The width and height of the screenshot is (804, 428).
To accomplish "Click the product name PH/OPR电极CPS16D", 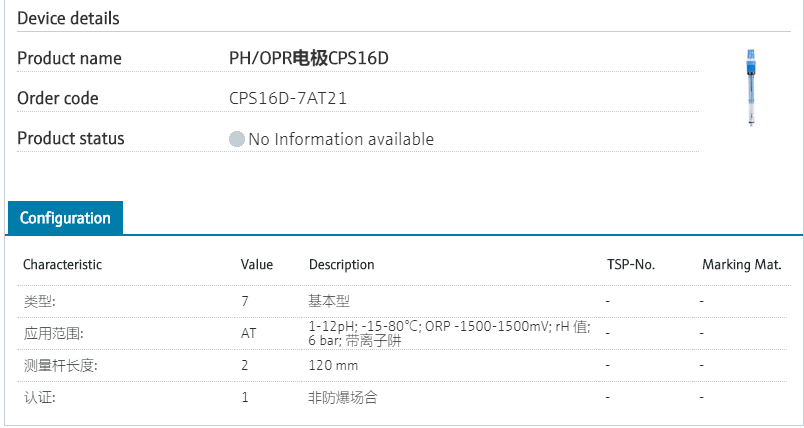I will pyautogui.click(x=308, y=58).
